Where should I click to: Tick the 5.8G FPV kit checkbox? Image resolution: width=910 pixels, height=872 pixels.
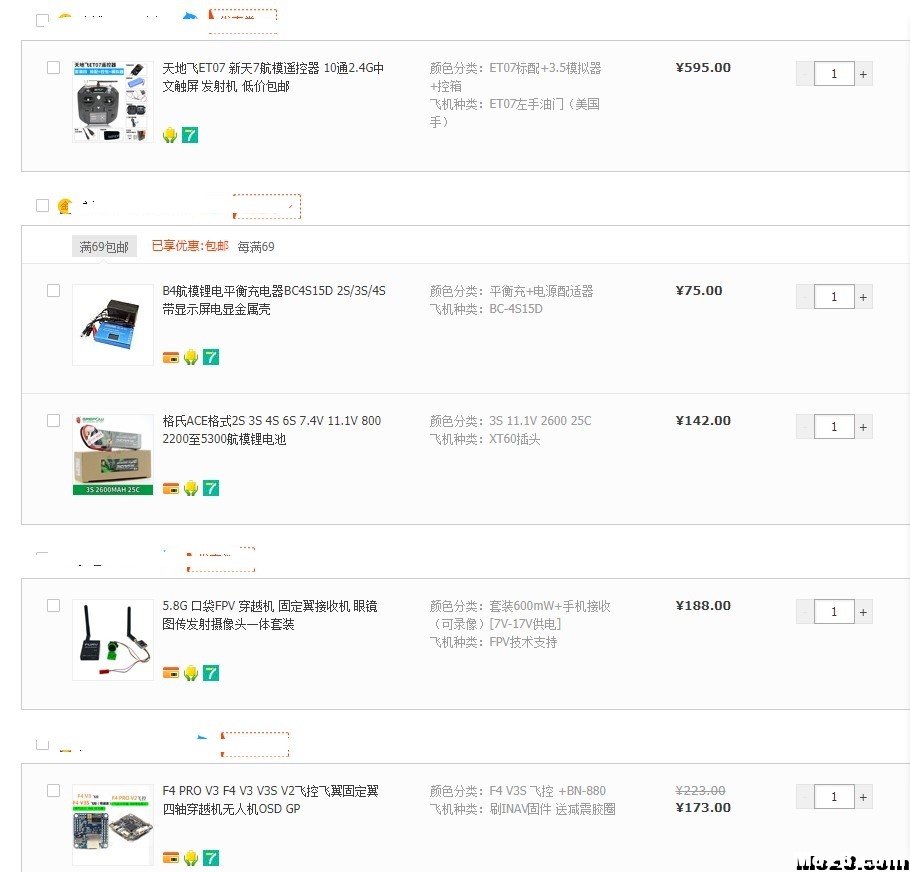click(53, 606)
